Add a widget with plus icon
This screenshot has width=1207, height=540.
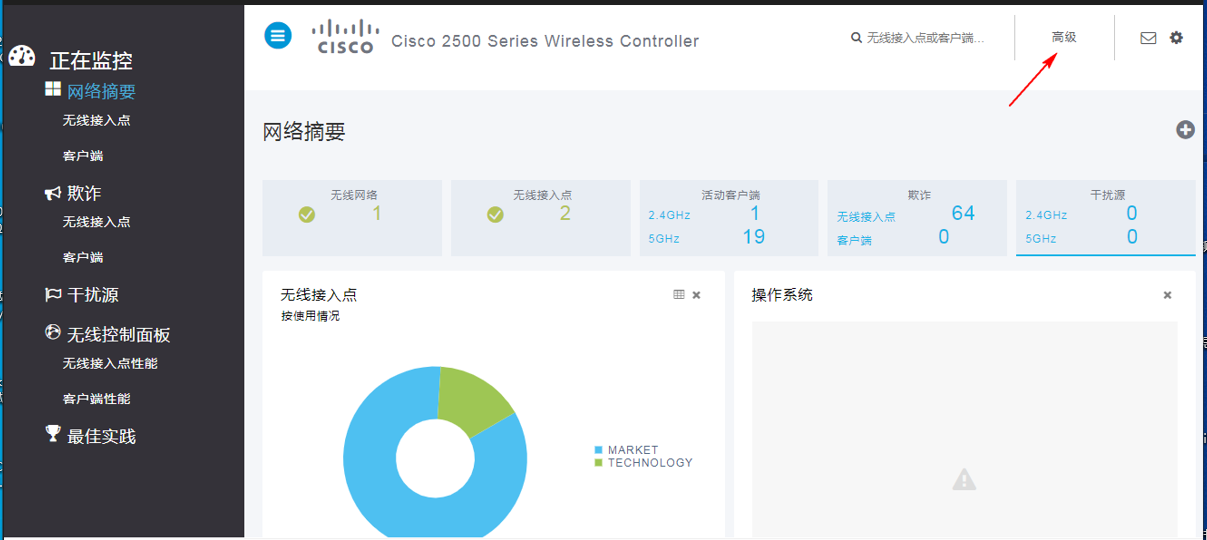tap(1185, 130)
